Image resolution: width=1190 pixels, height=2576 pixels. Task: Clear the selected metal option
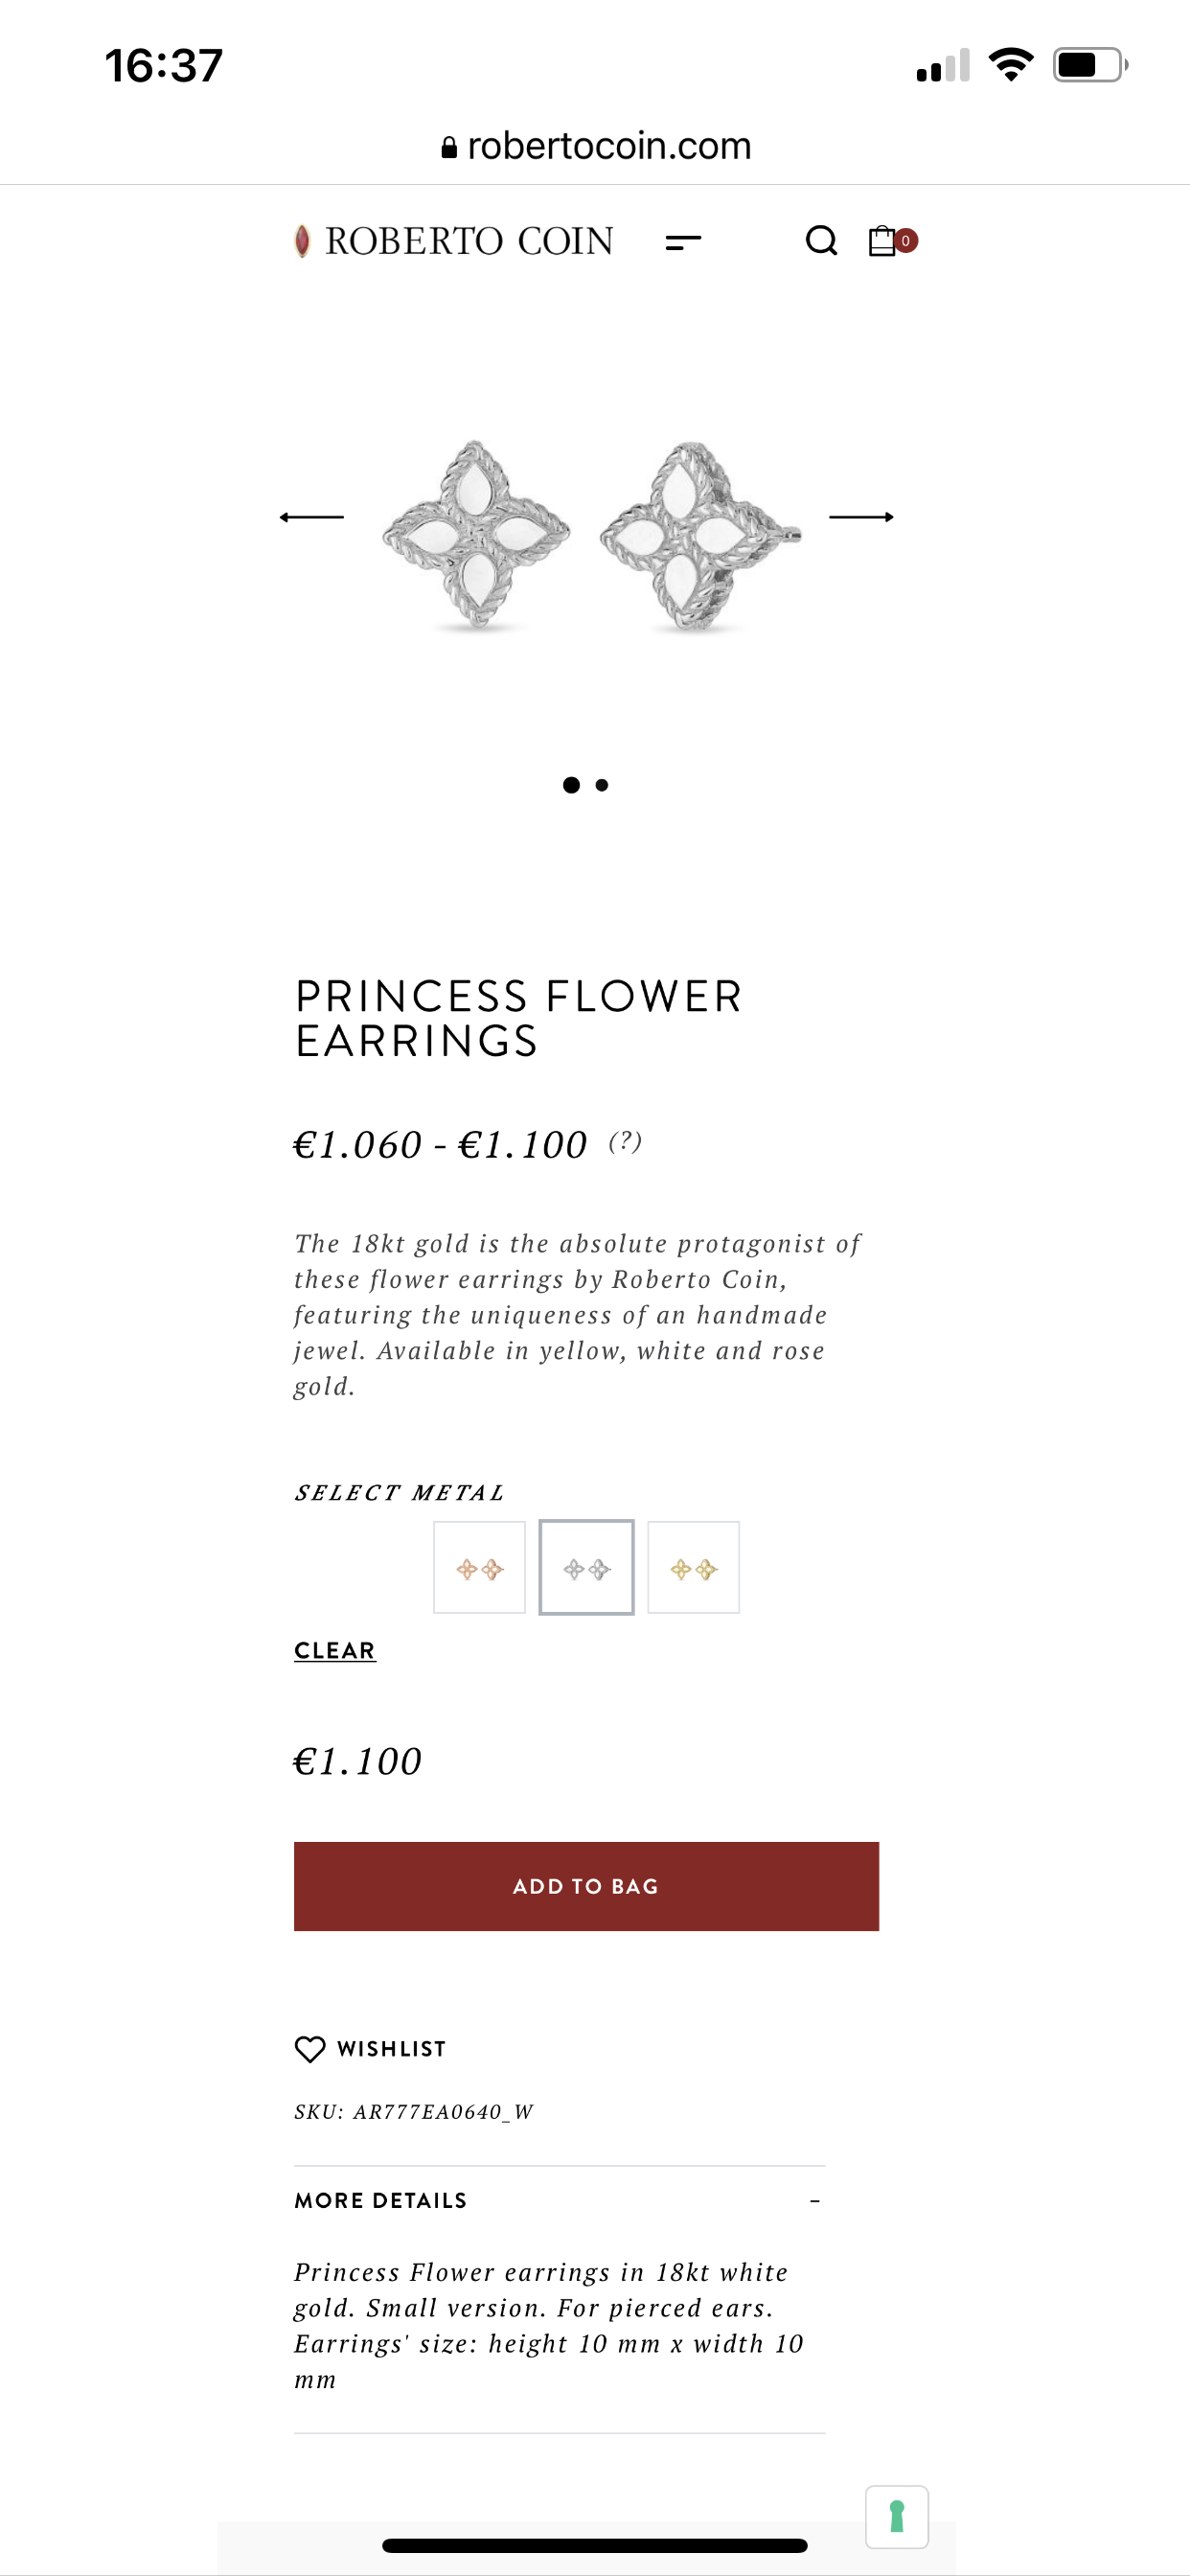click(x=335, y=1650)
